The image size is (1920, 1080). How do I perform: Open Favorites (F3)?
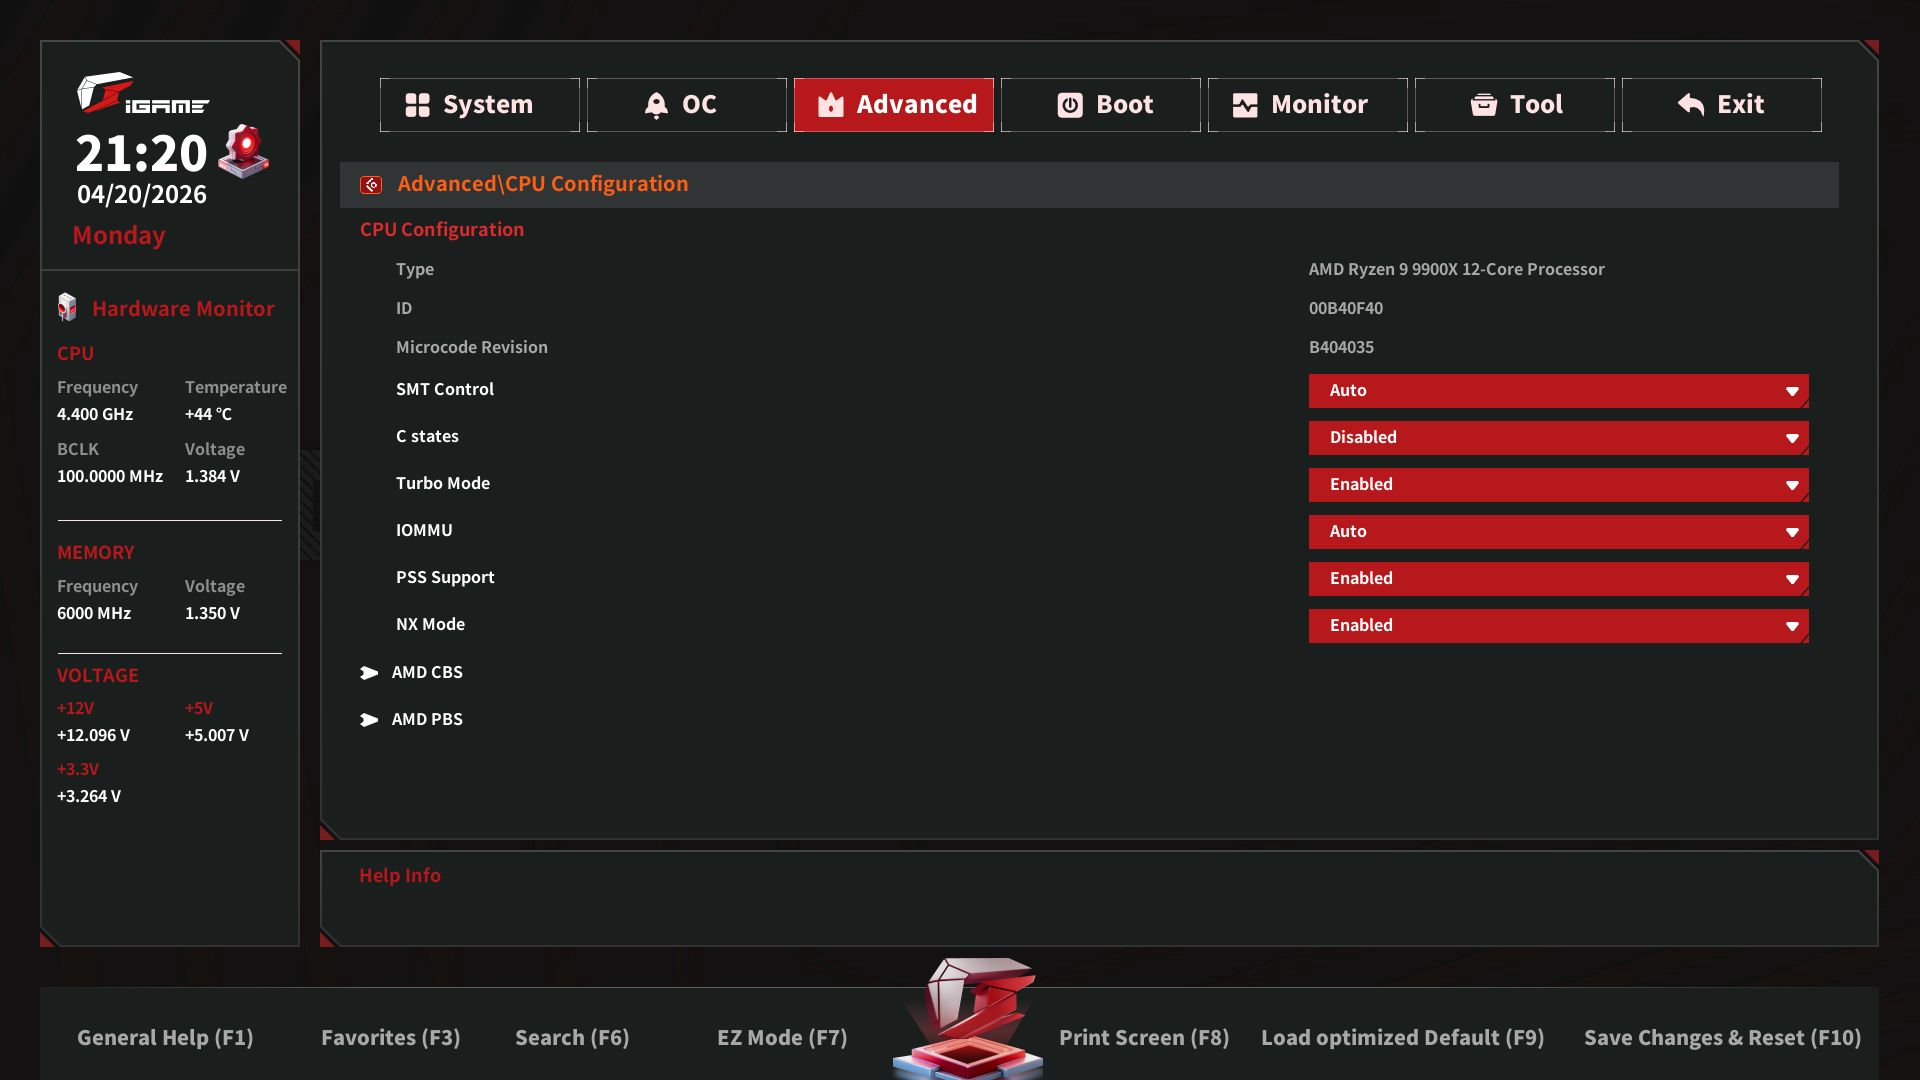coord(391,1038)
